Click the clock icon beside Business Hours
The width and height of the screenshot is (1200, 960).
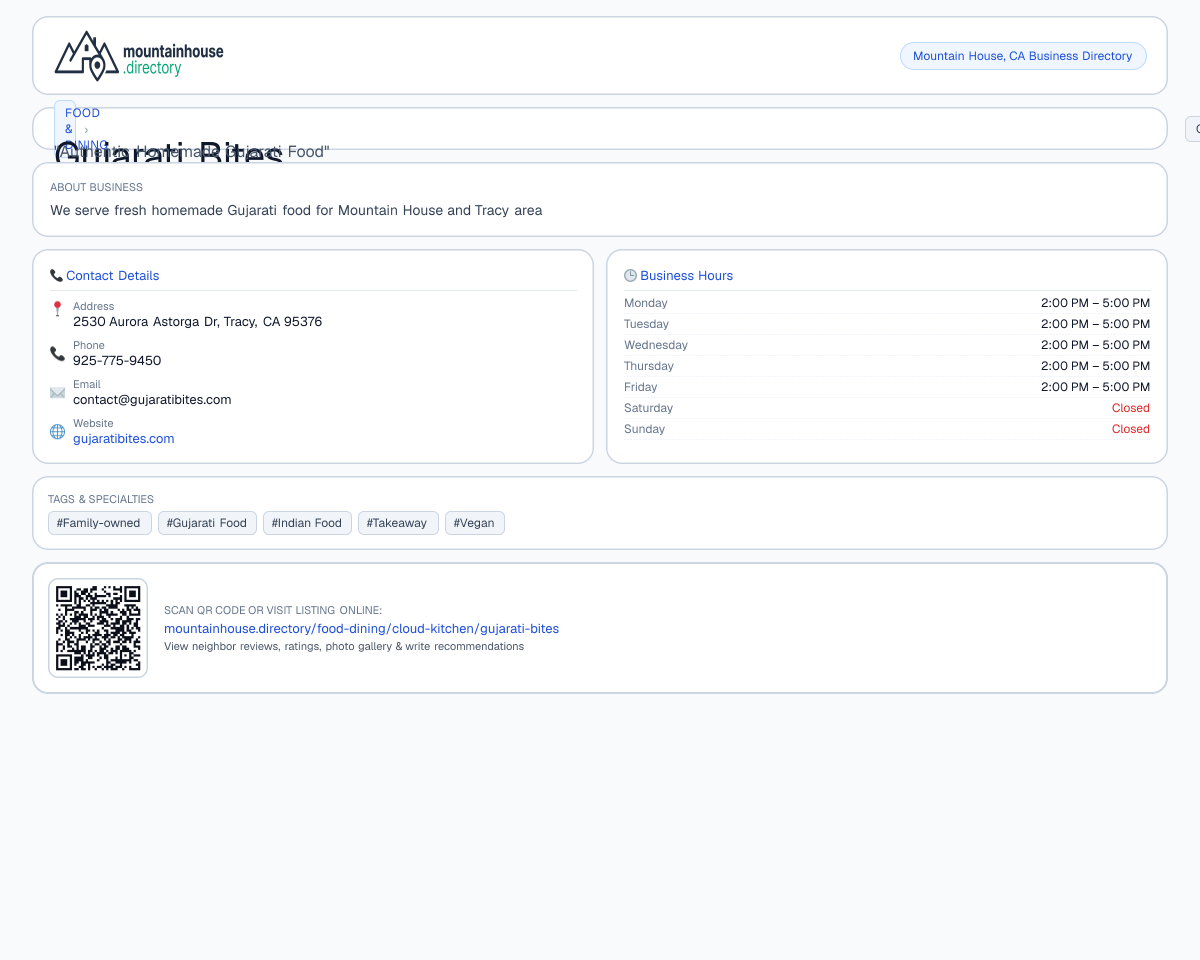pos(630,276)
